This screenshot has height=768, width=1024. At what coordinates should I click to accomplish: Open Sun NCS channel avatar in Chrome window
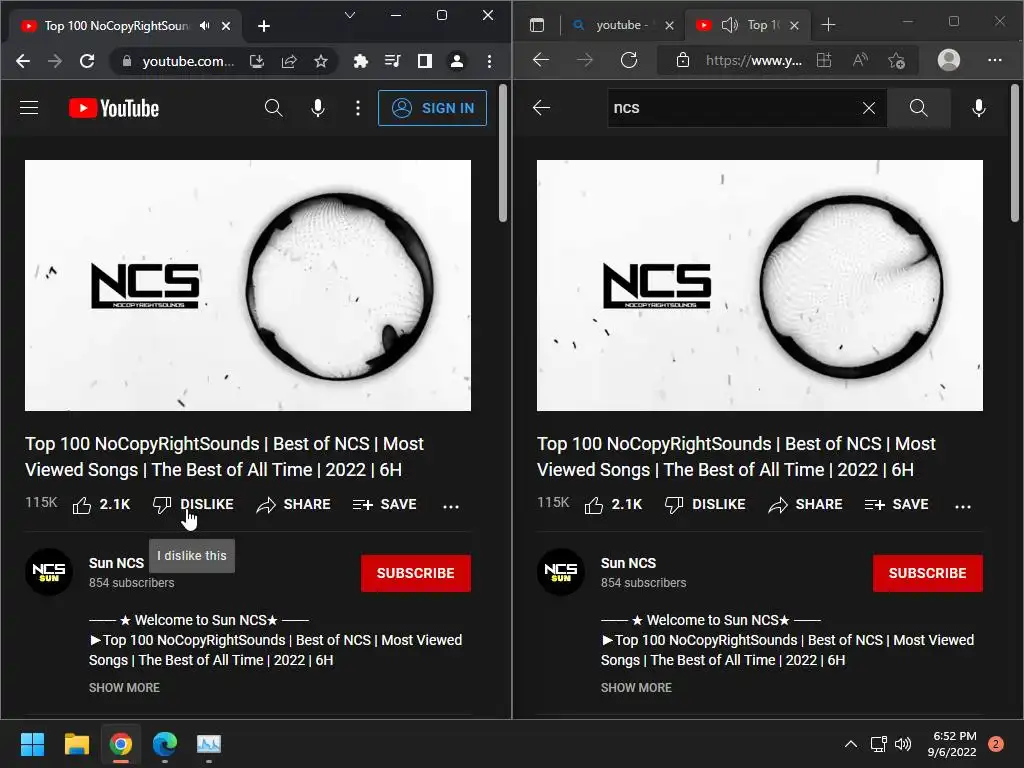point(49,572)
